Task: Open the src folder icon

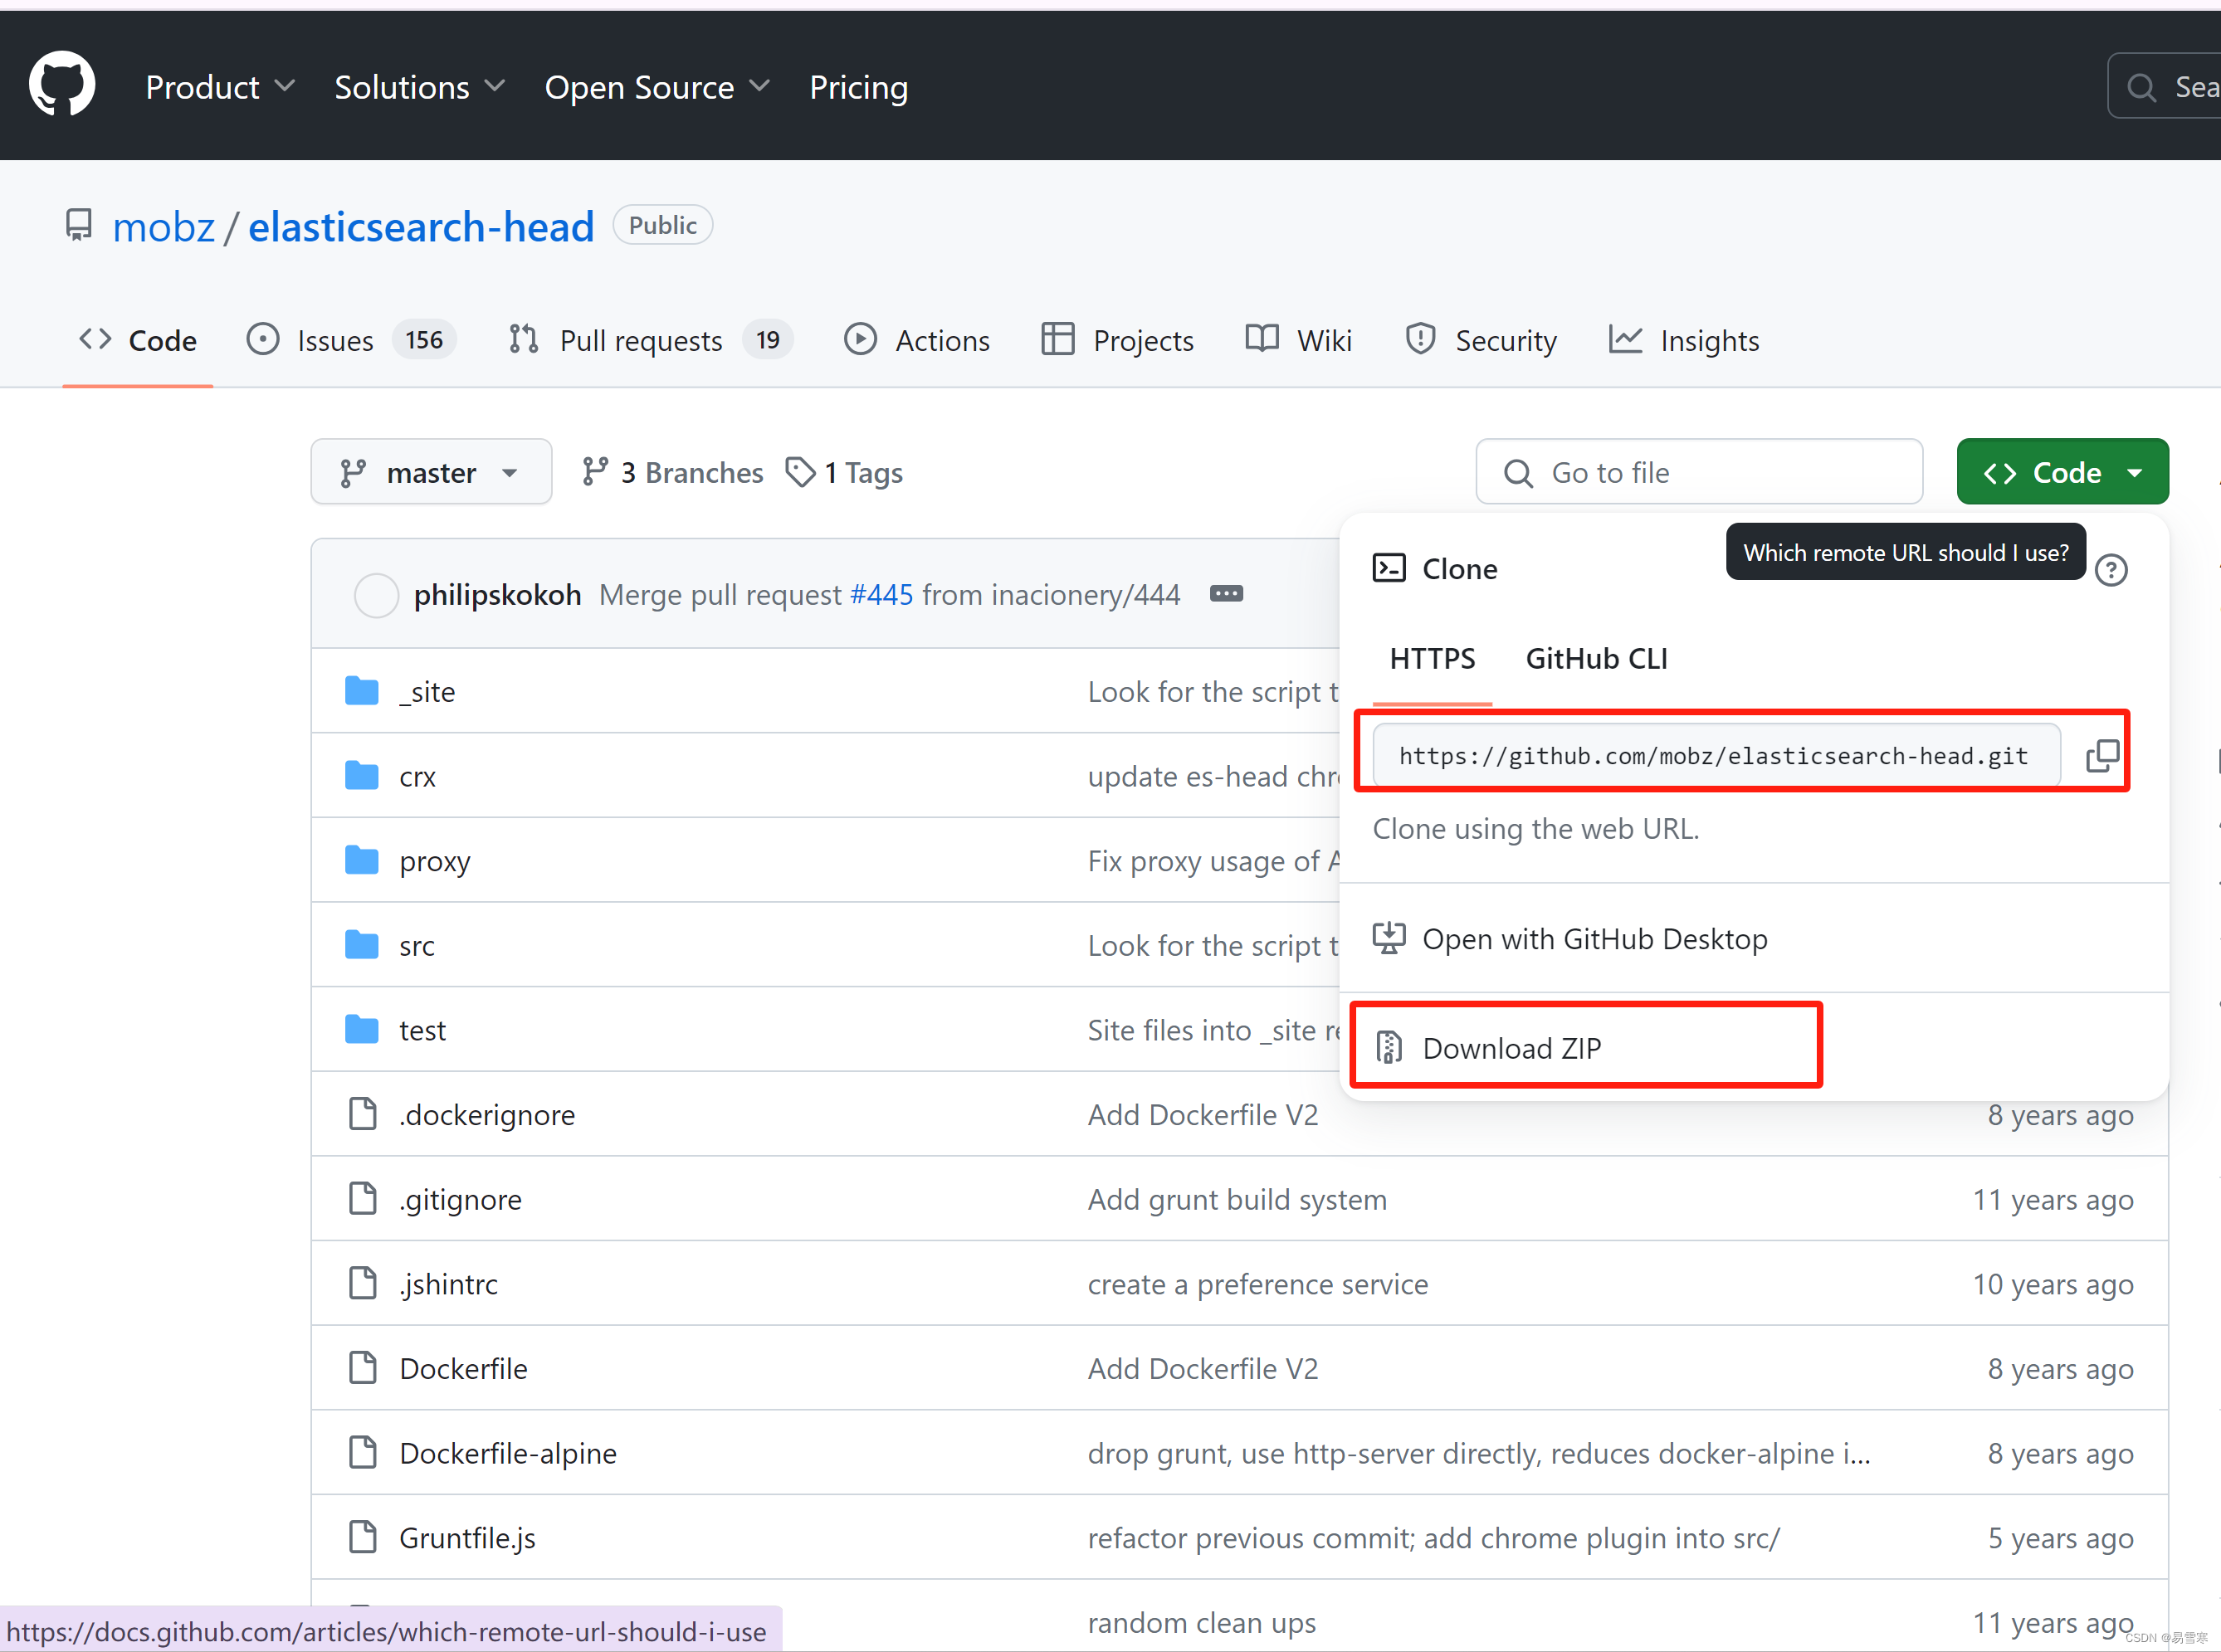Action: 362,943
